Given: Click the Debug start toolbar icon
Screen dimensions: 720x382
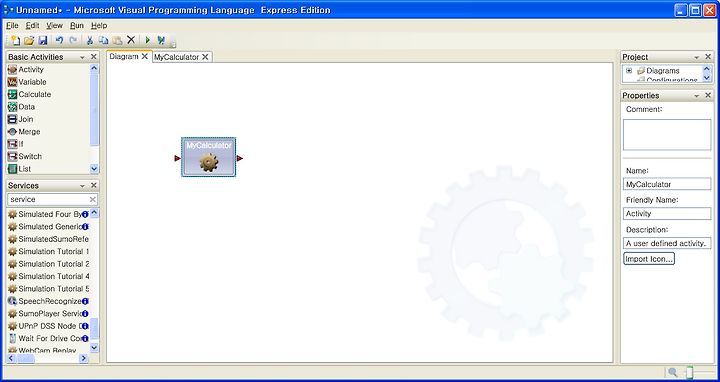Looking at the screenshot, I should point(161,40).
